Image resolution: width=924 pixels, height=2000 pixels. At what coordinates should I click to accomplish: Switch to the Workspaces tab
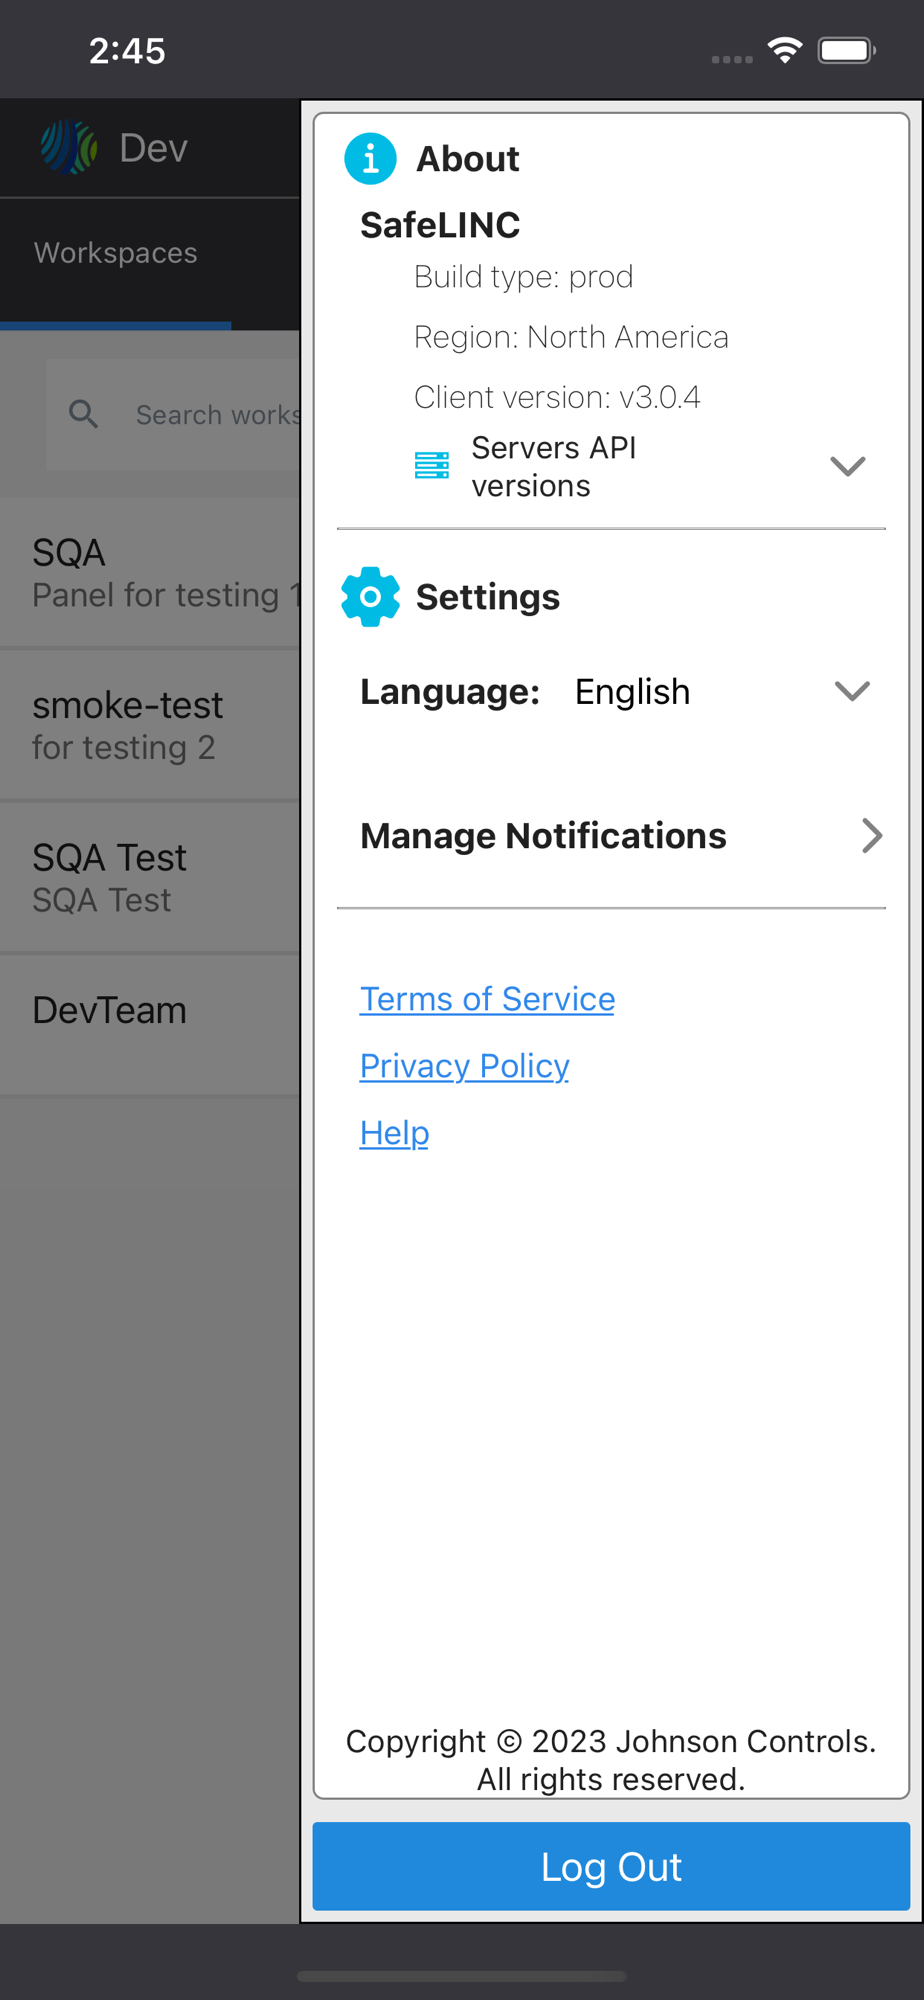tap(116, 253)
